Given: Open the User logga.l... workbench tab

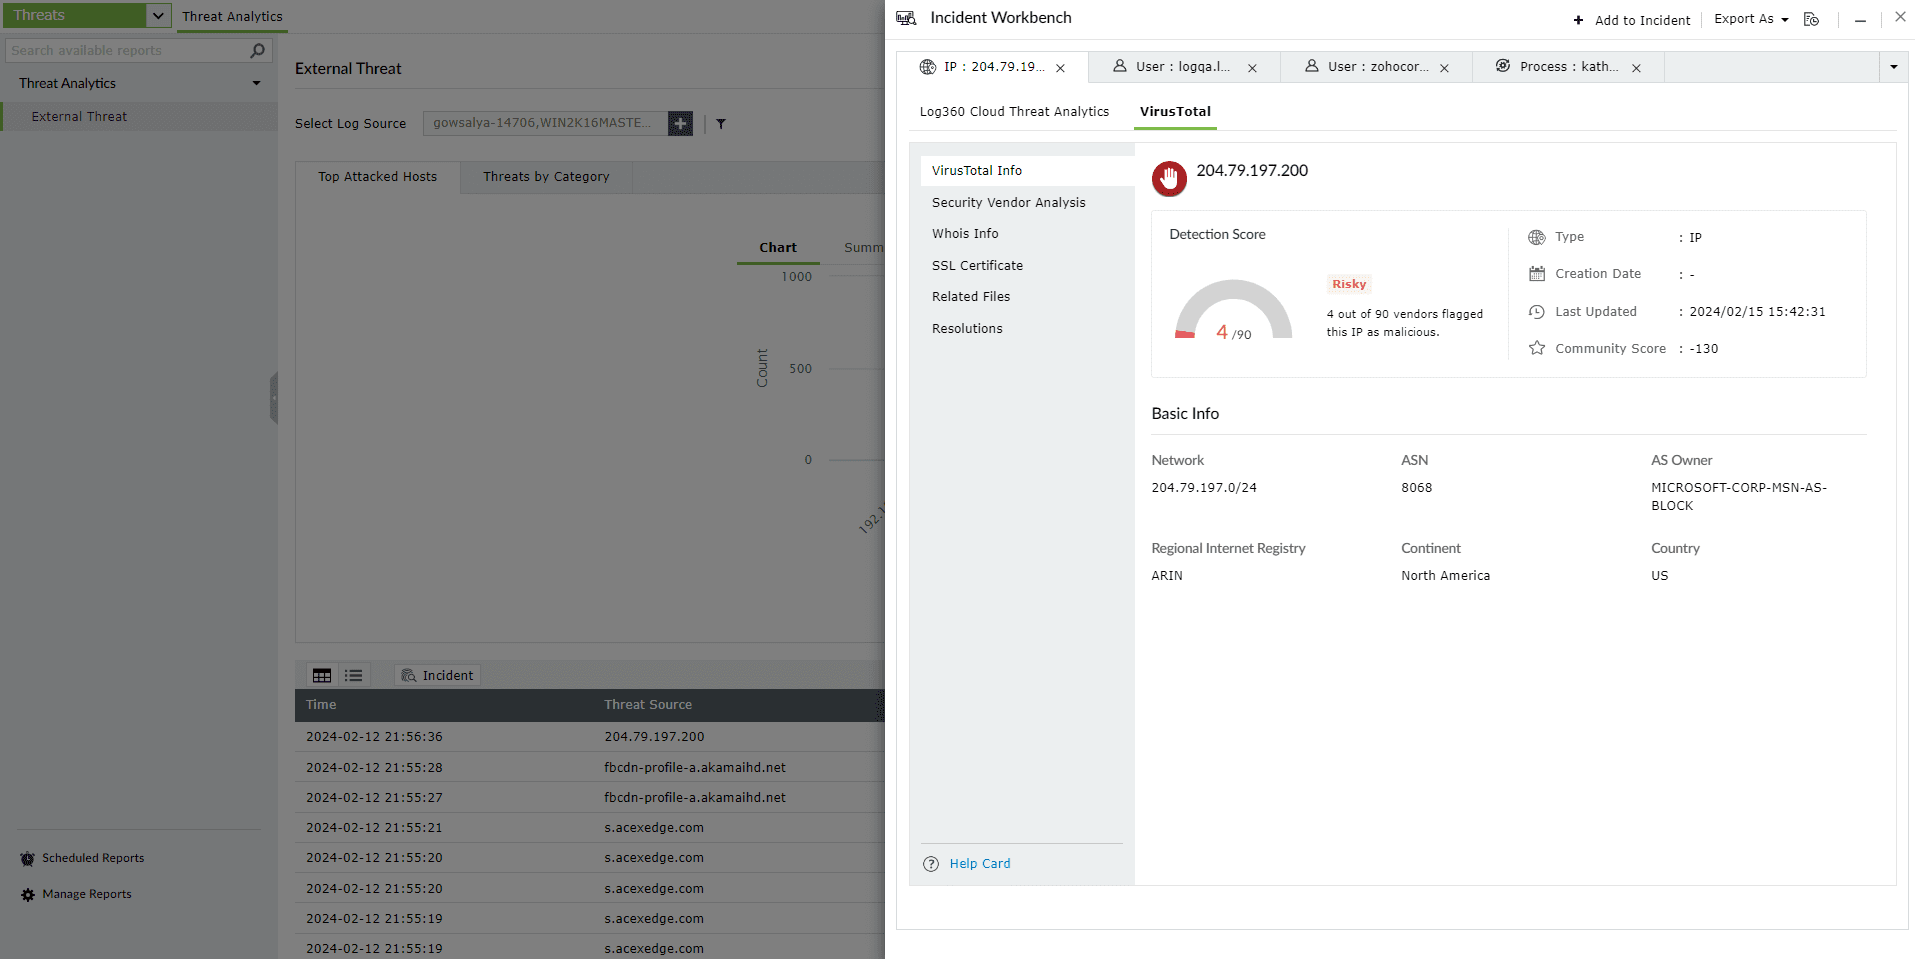Looking at the screenshot, I should (x=1183, y=67).
